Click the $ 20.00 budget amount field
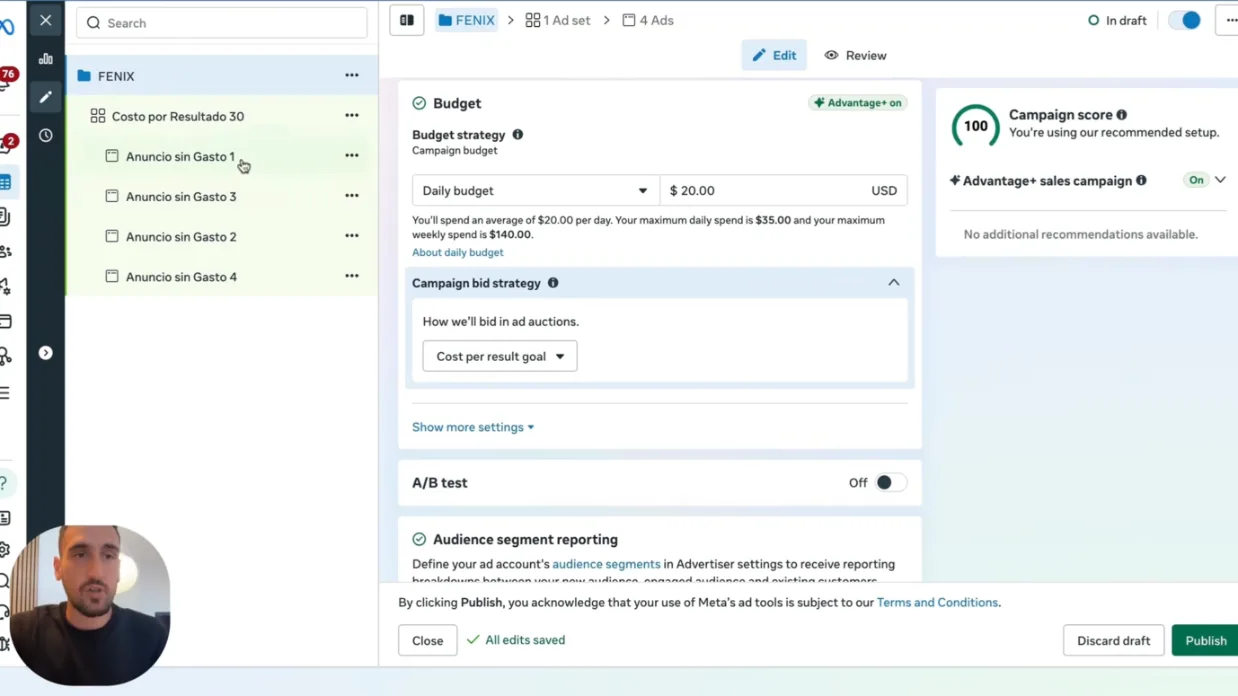 [784, 190]
